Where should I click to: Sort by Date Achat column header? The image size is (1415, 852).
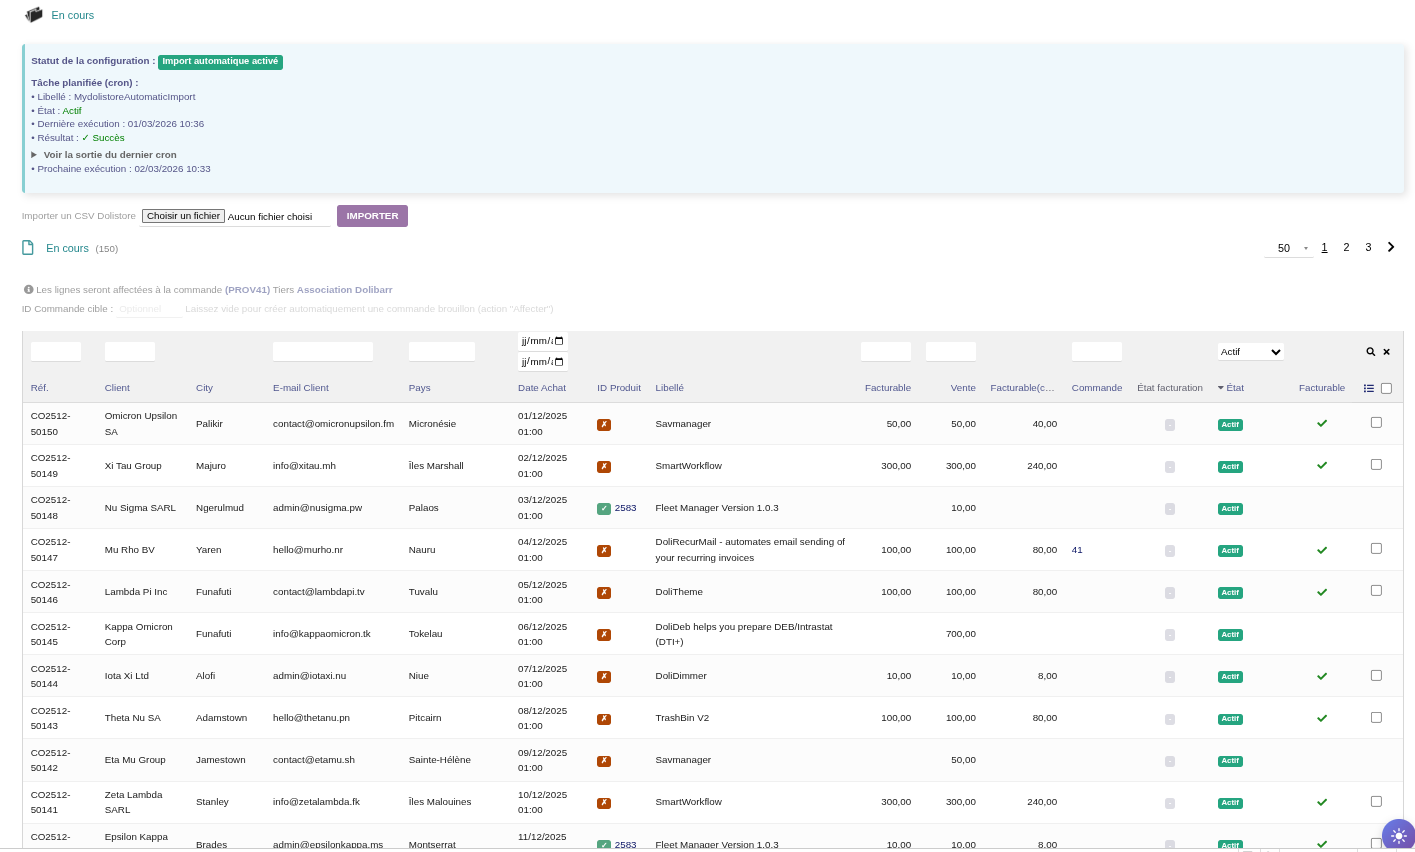click(x=541, y=388)
